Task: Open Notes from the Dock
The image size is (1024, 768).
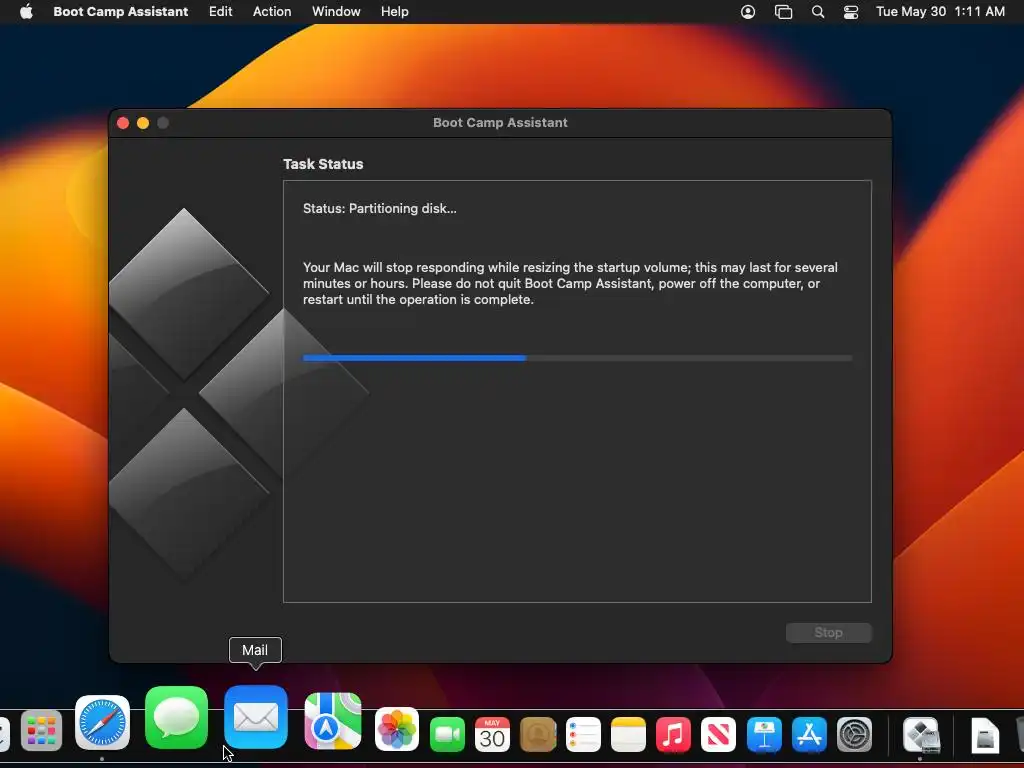Action: 628,734
